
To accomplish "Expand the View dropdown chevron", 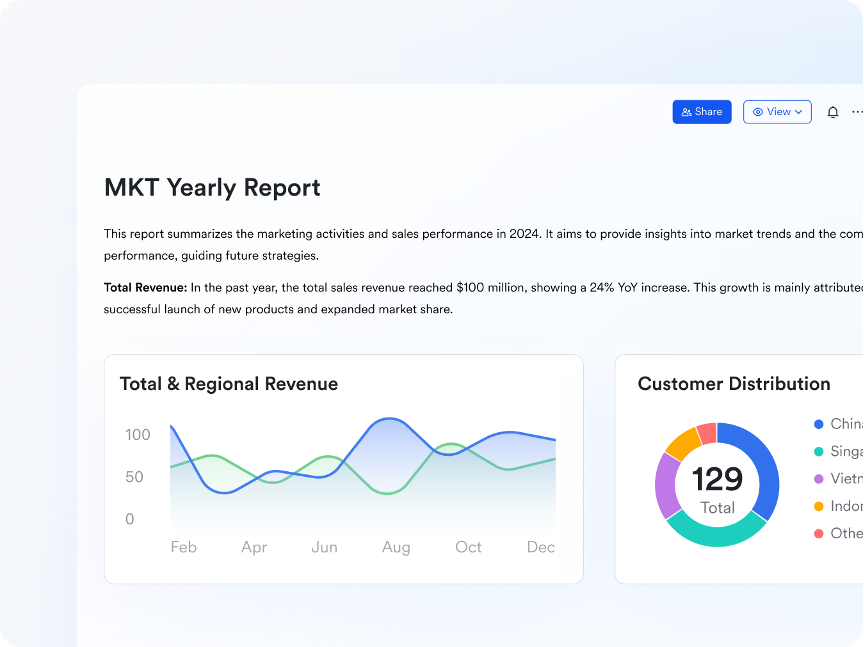I will [x=799, y=112].
